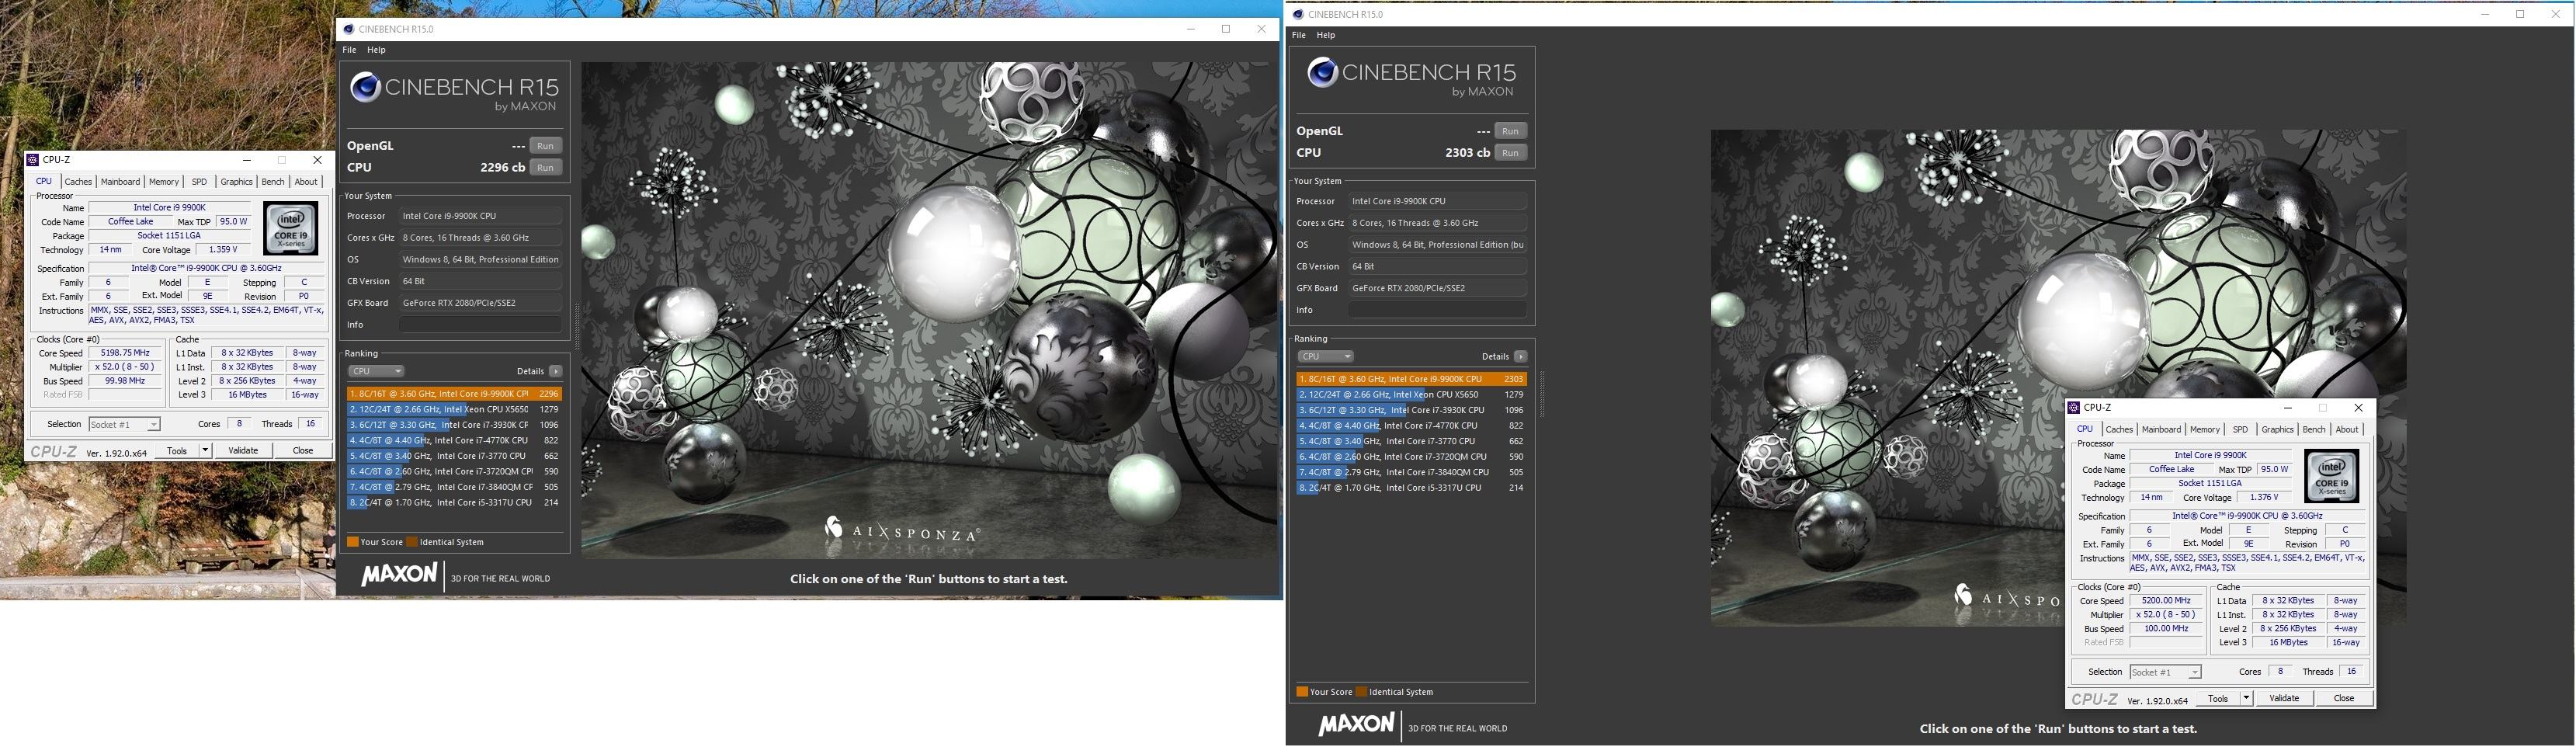Minimize the 2303 cb Cinebench window

[2485, 14]
